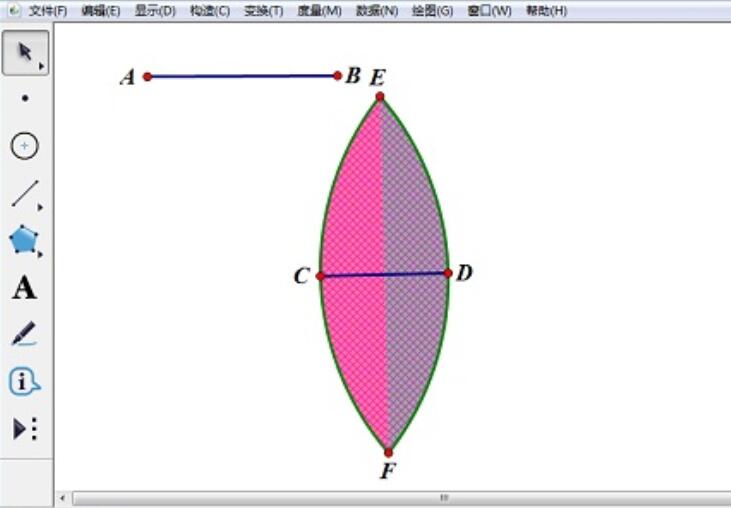Click label A text
The image size is (731, 508).
point(128,77)
